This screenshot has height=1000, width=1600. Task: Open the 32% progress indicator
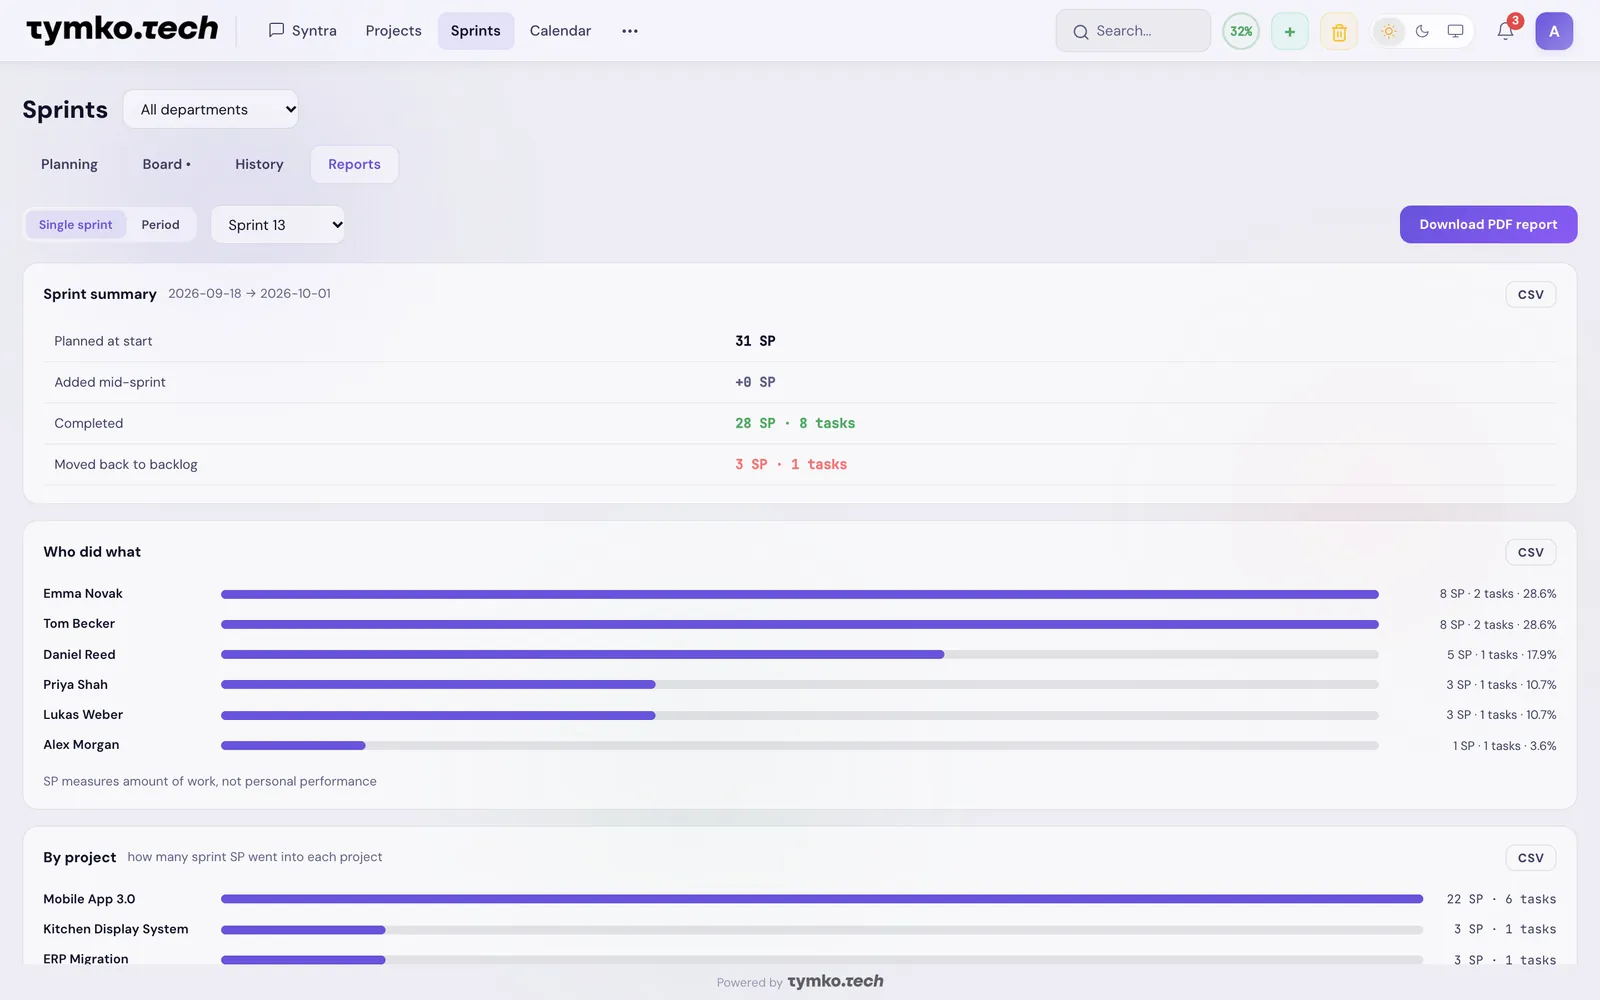pos(1241,31)
